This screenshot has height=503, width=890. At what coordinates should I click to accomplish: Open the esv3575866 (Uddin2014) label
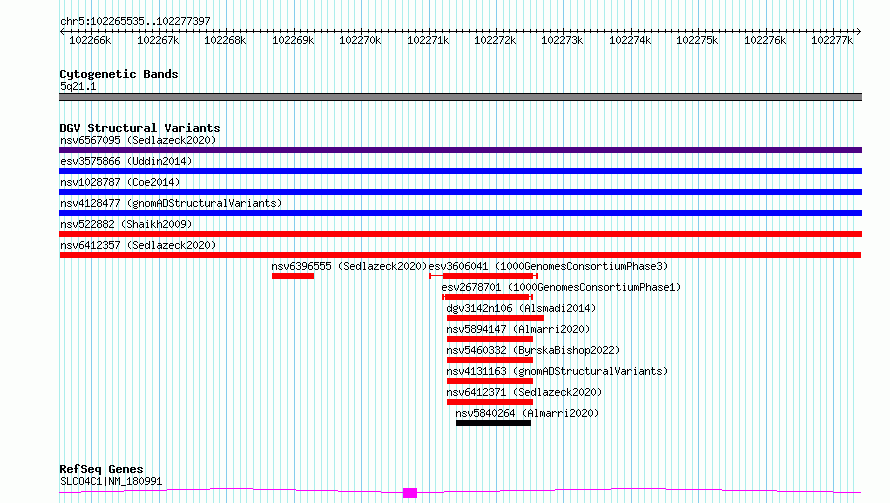126,161
